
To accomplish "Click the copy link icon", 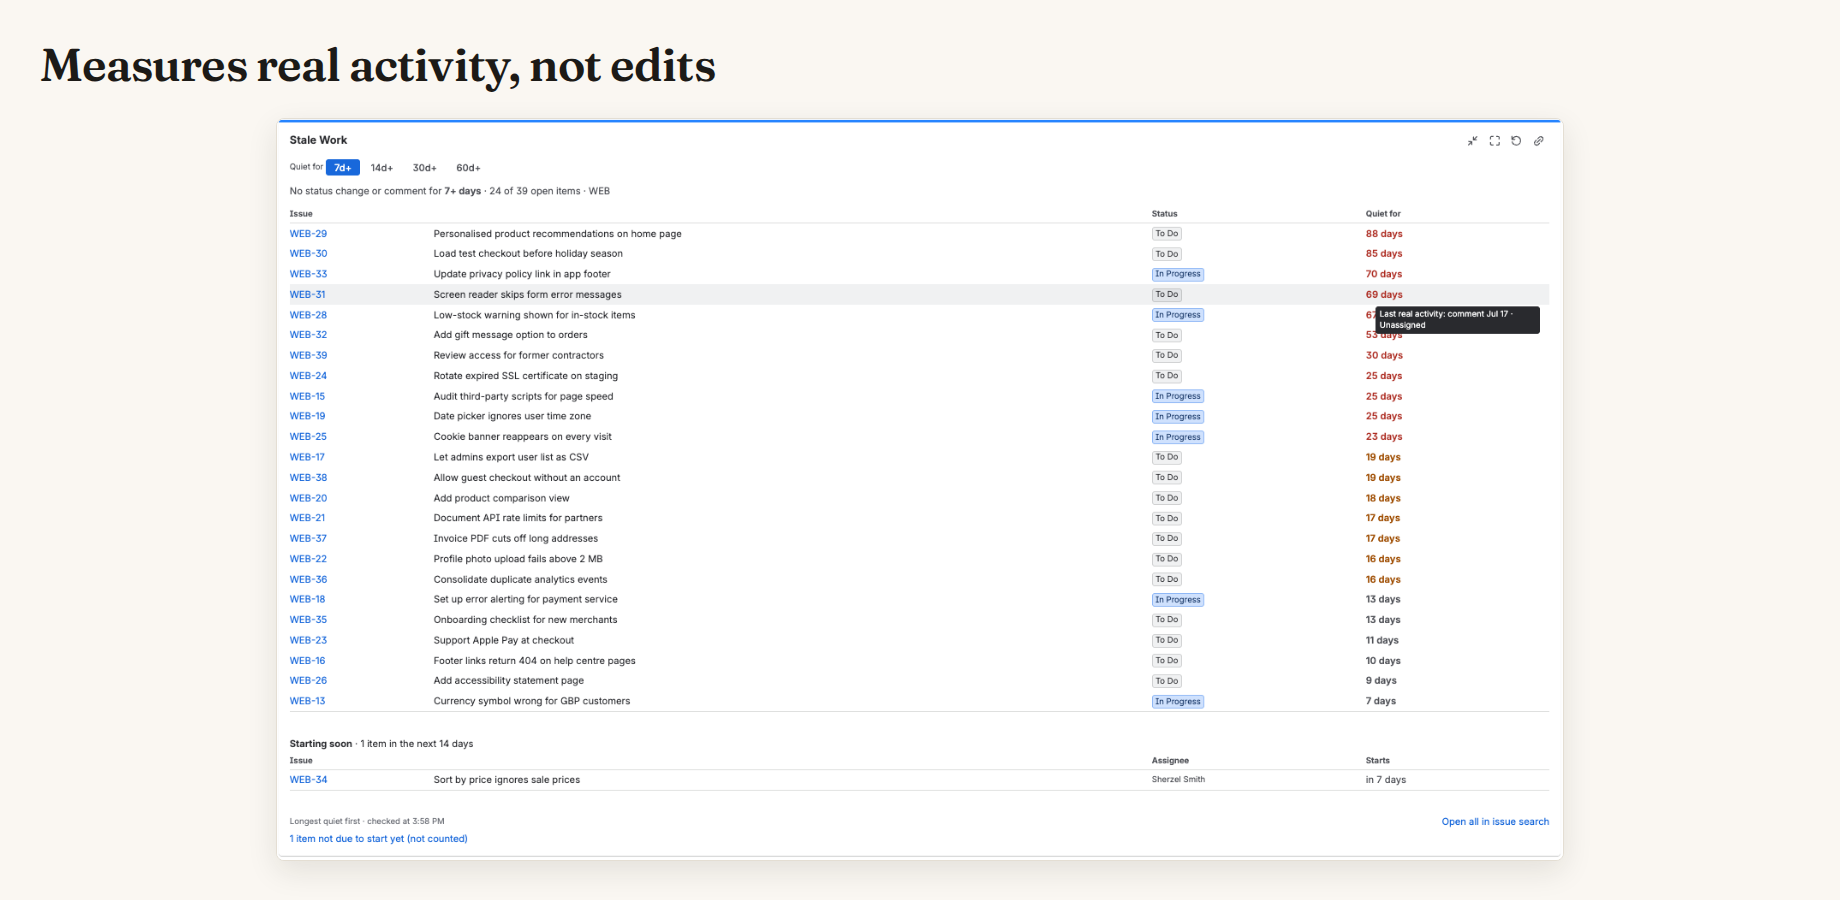I will click(1538, 141).
